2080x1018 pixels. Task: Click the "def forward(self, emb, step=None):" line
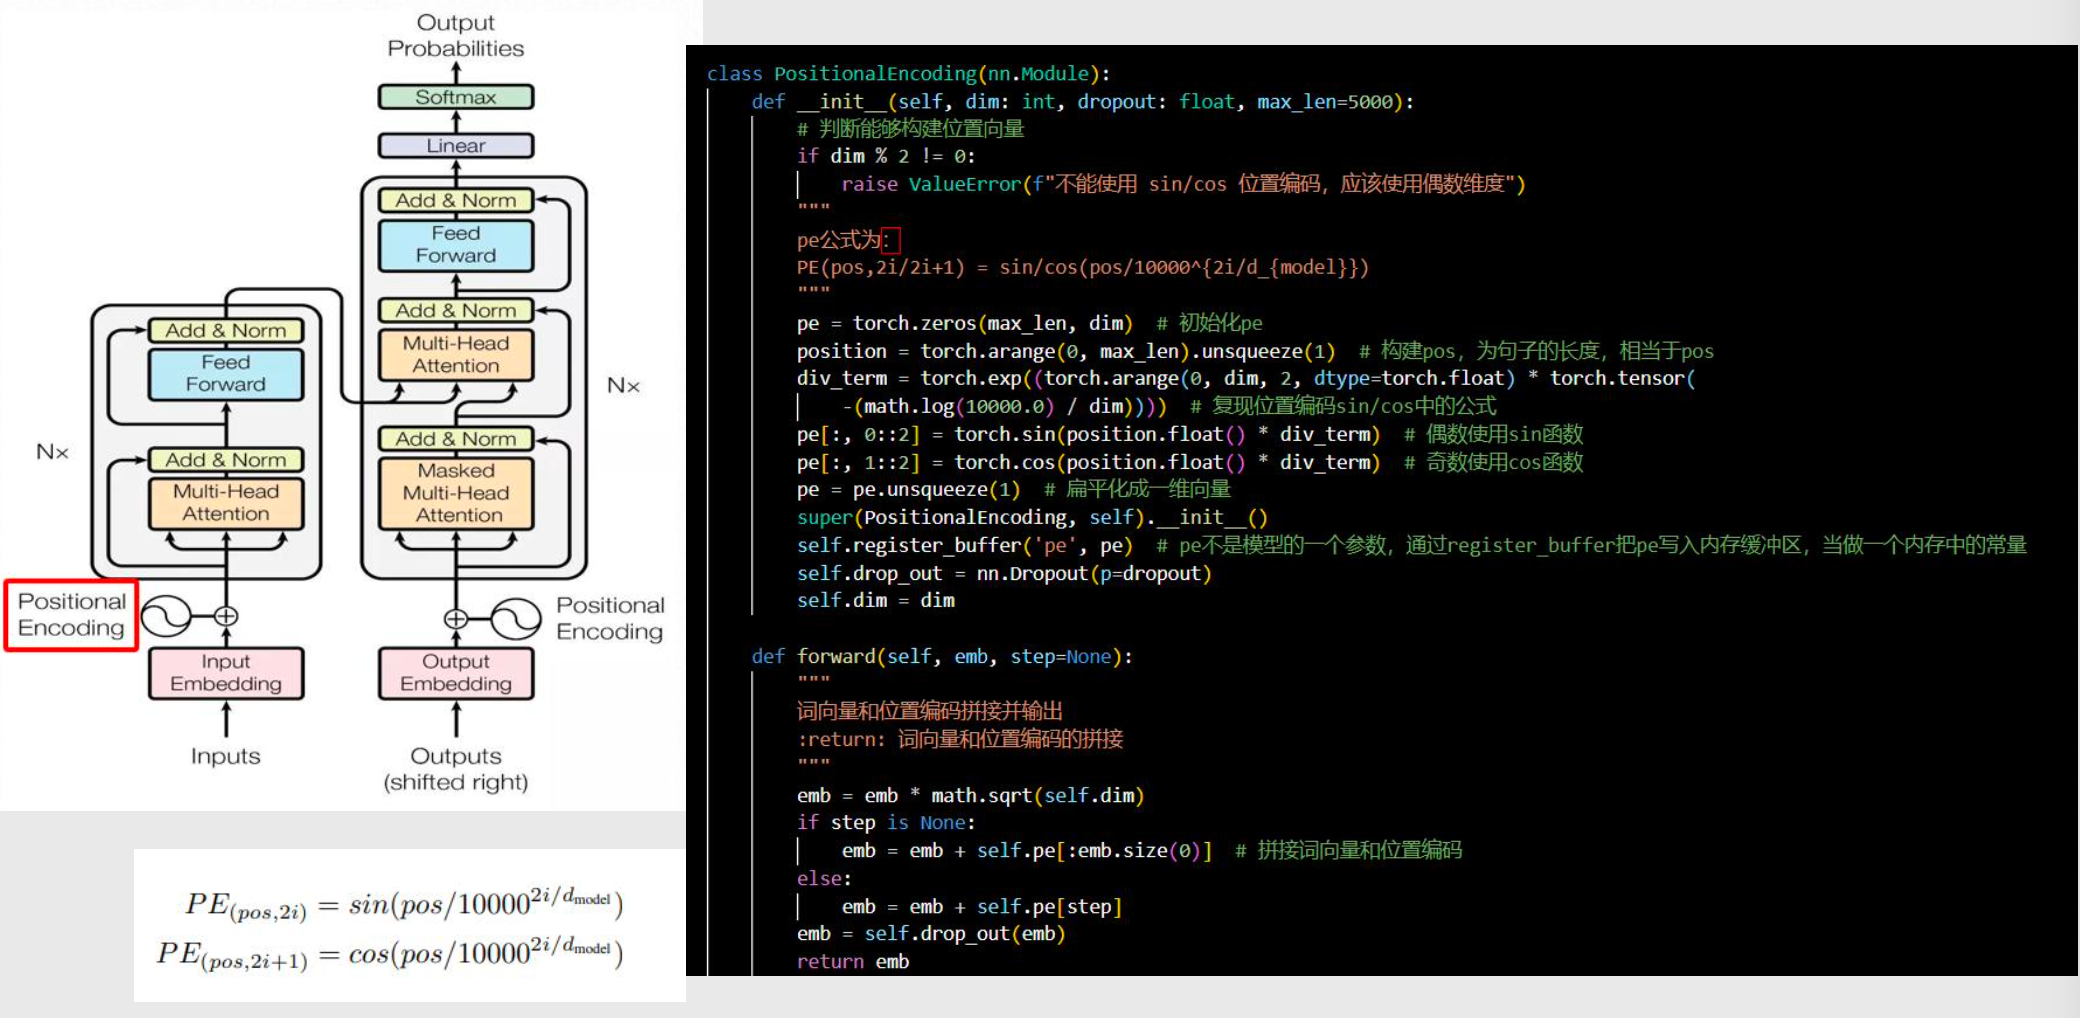(x=942, y=657)
